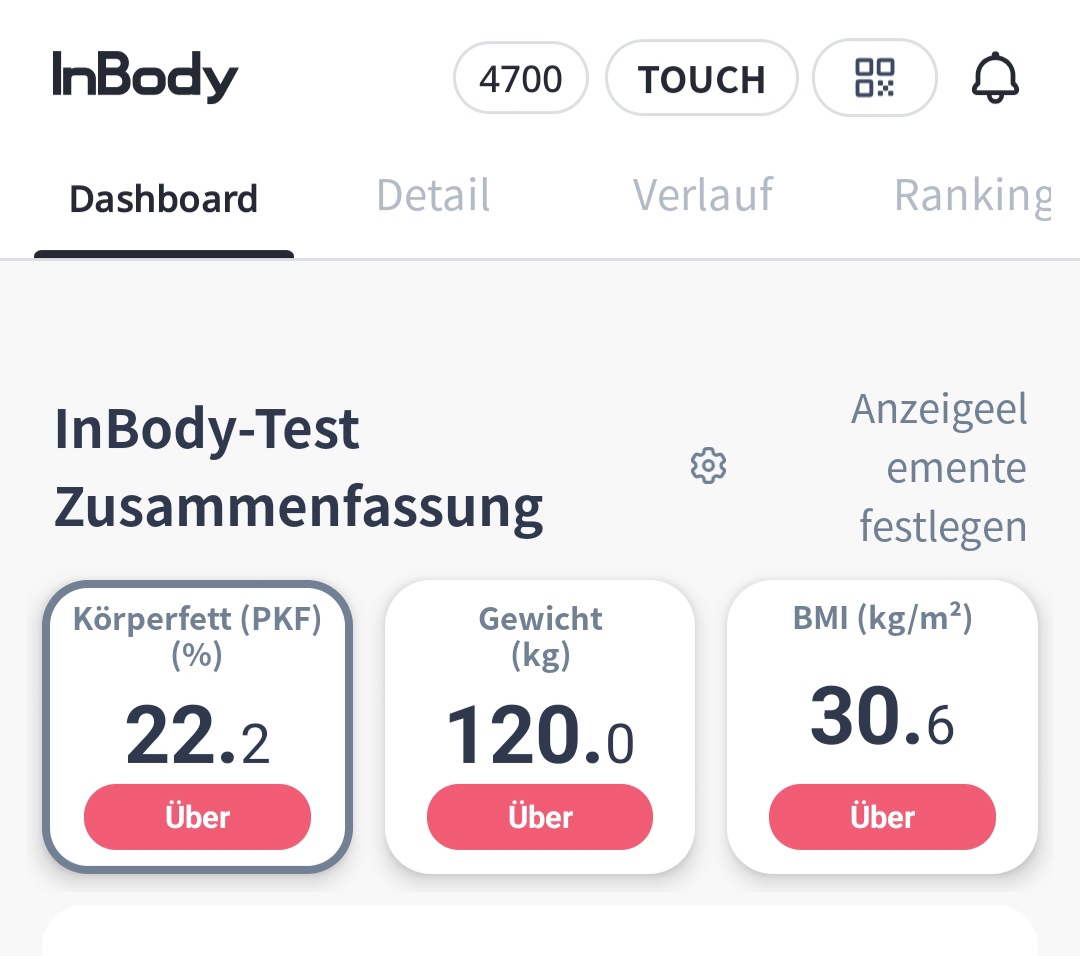This screenshot has width=1080, height=956.
Task: Tap the 4700 points pill
Action: pyautogui.click(x=521, y=78)
